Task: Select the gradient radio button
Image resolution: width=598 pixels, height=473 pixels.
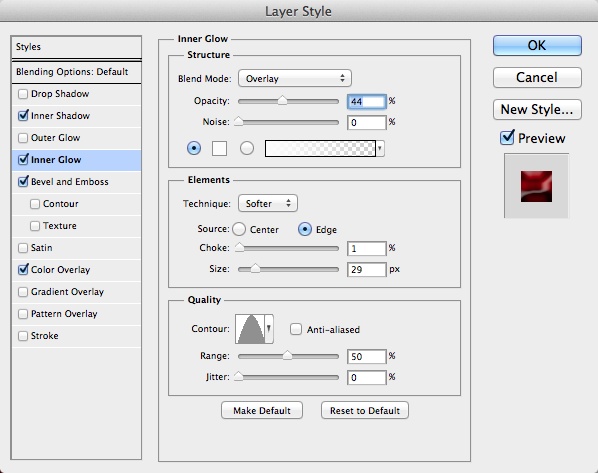Action: tap(247, 148)
